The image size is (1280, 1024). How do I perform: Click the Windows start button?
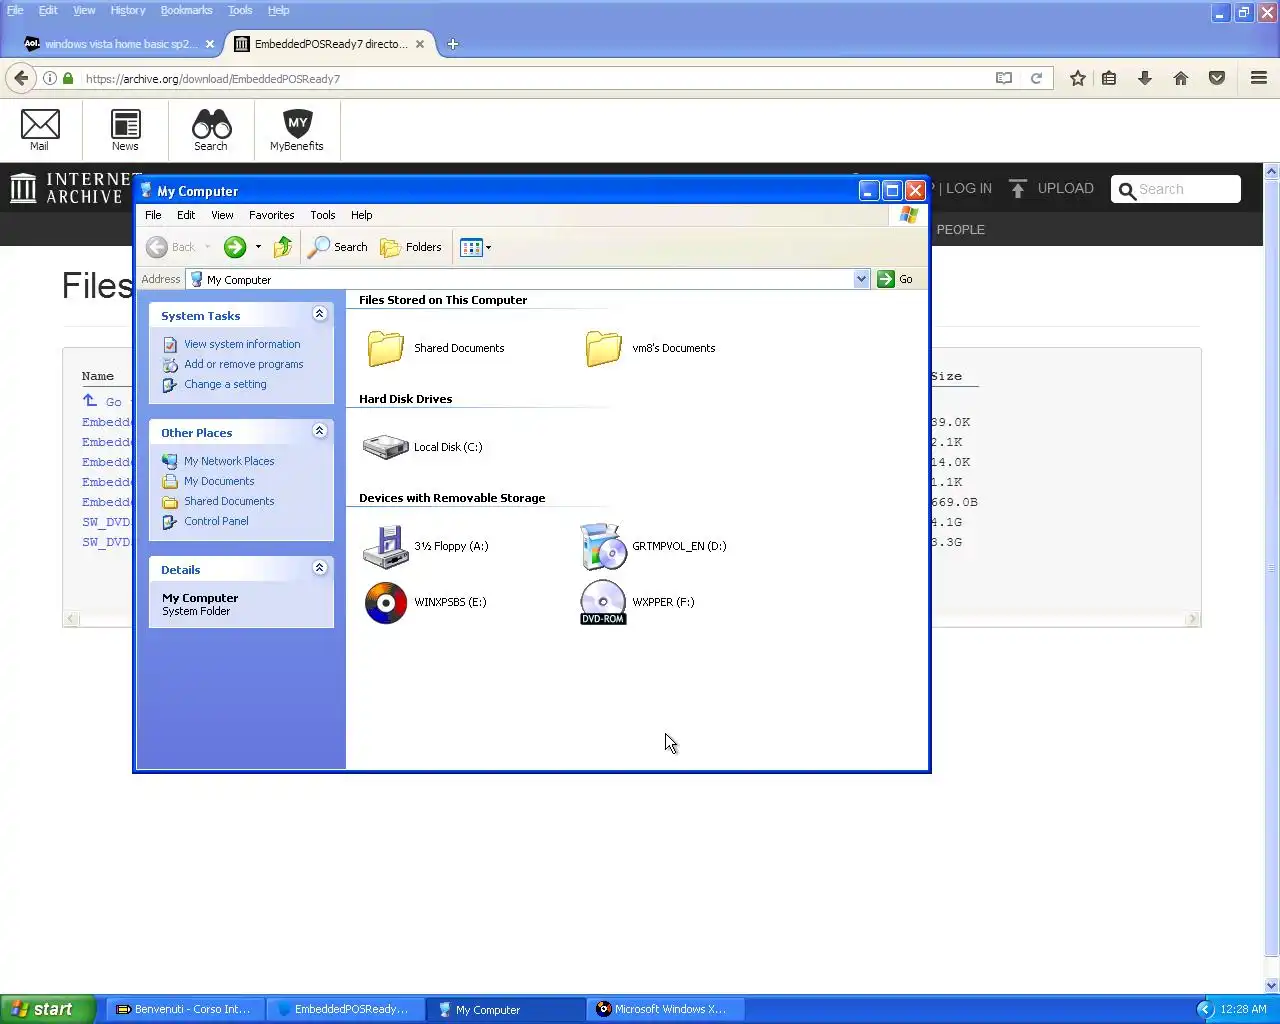click(48, 1009)
